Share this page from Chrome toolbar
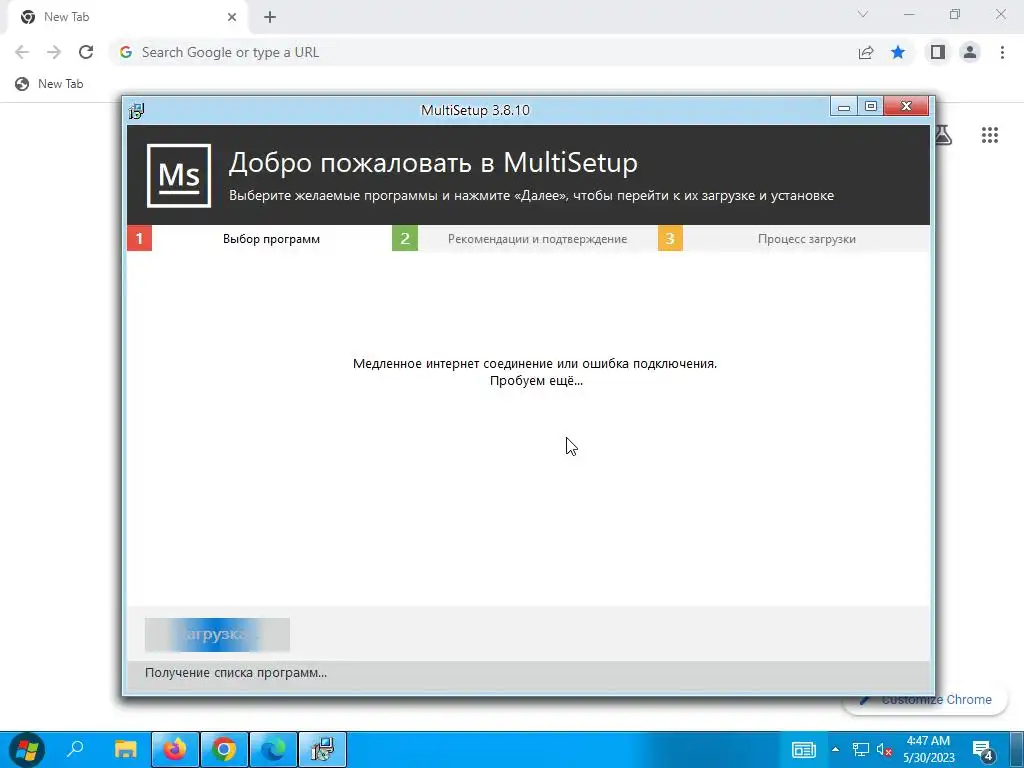The width and height of the screenshot is (1024, 768). pyautogui.click(x=866, y=52)
